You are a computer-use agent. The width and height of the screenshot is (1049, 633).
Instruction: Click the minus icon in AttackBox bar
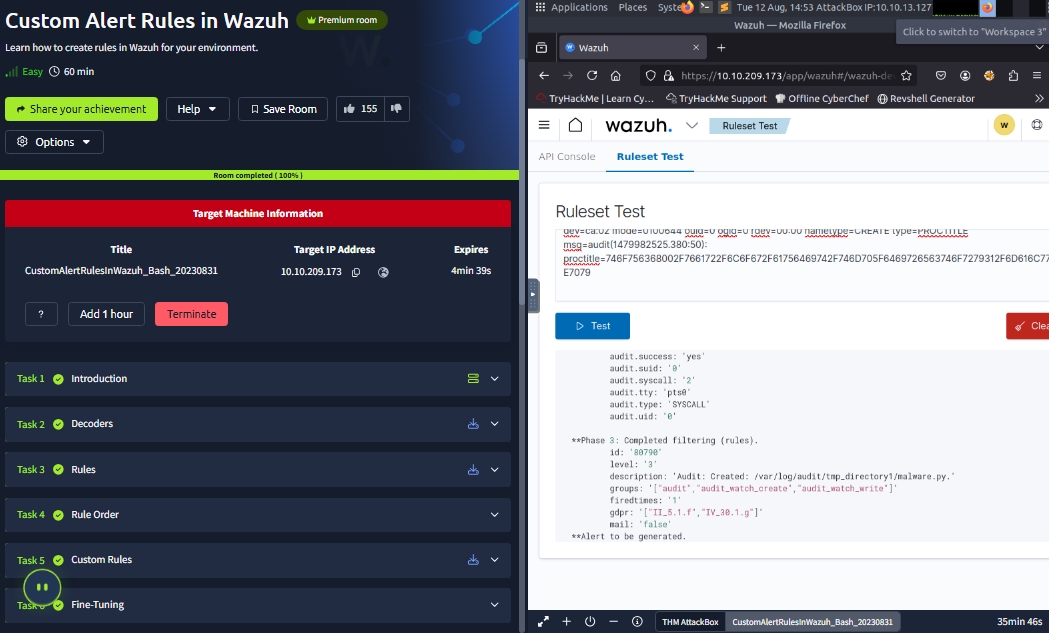(613, 622)
